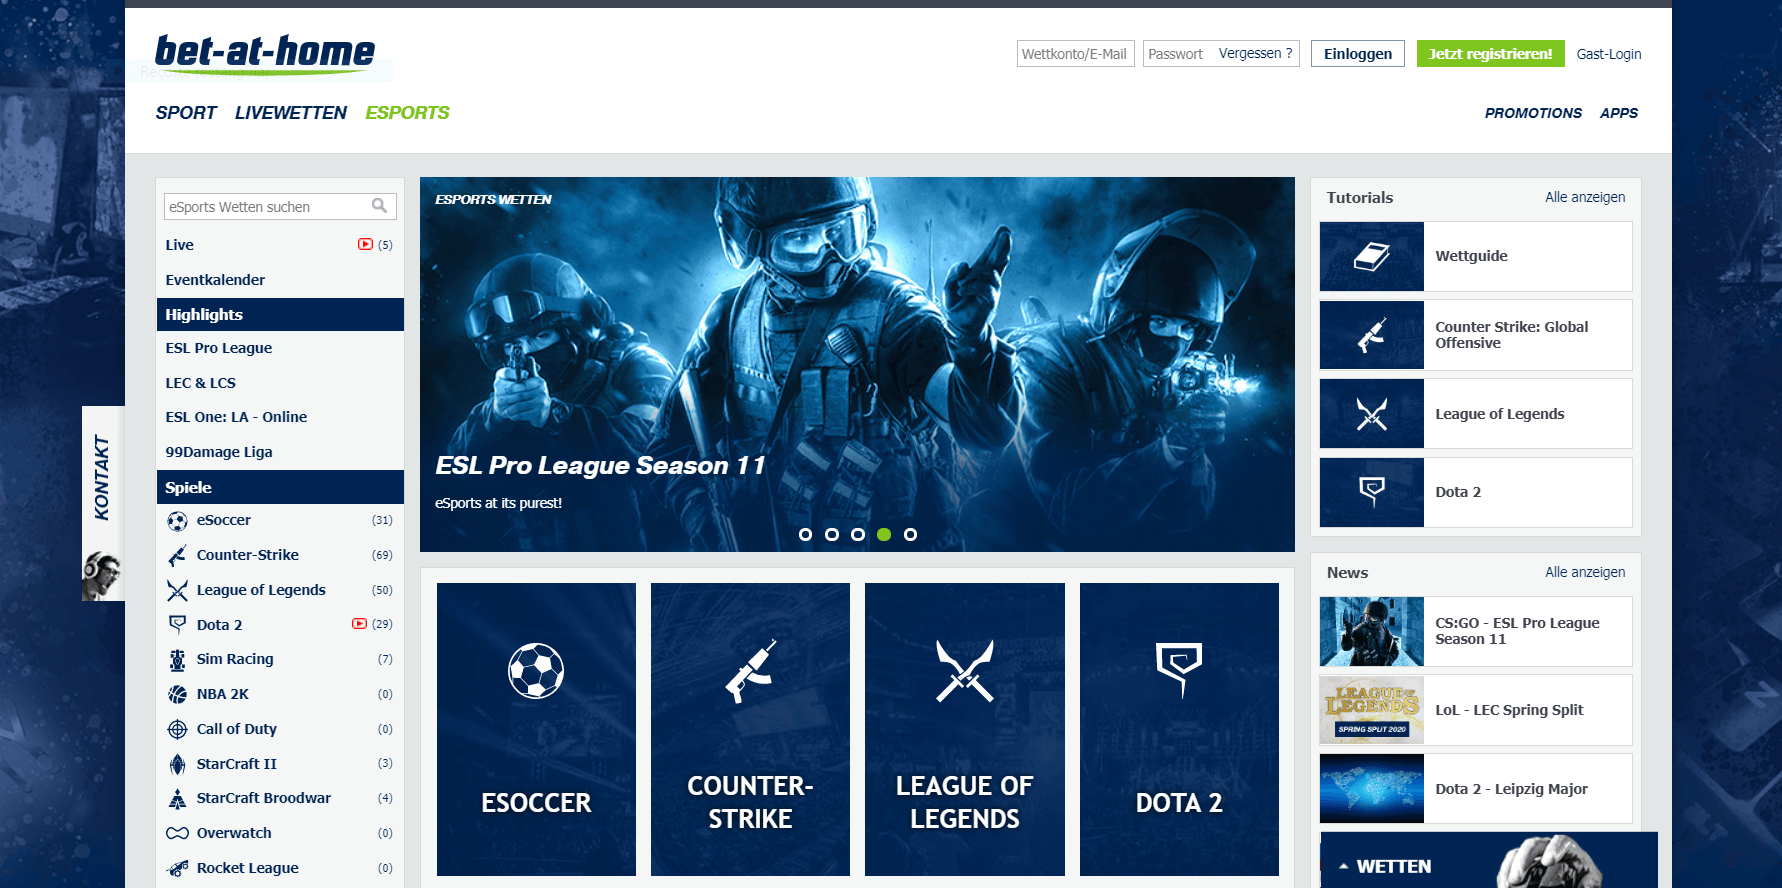This screenshot has height=888, width=1782.
Task: Click the Sim Racing sidebar icon
Action: tap(177, 660)
